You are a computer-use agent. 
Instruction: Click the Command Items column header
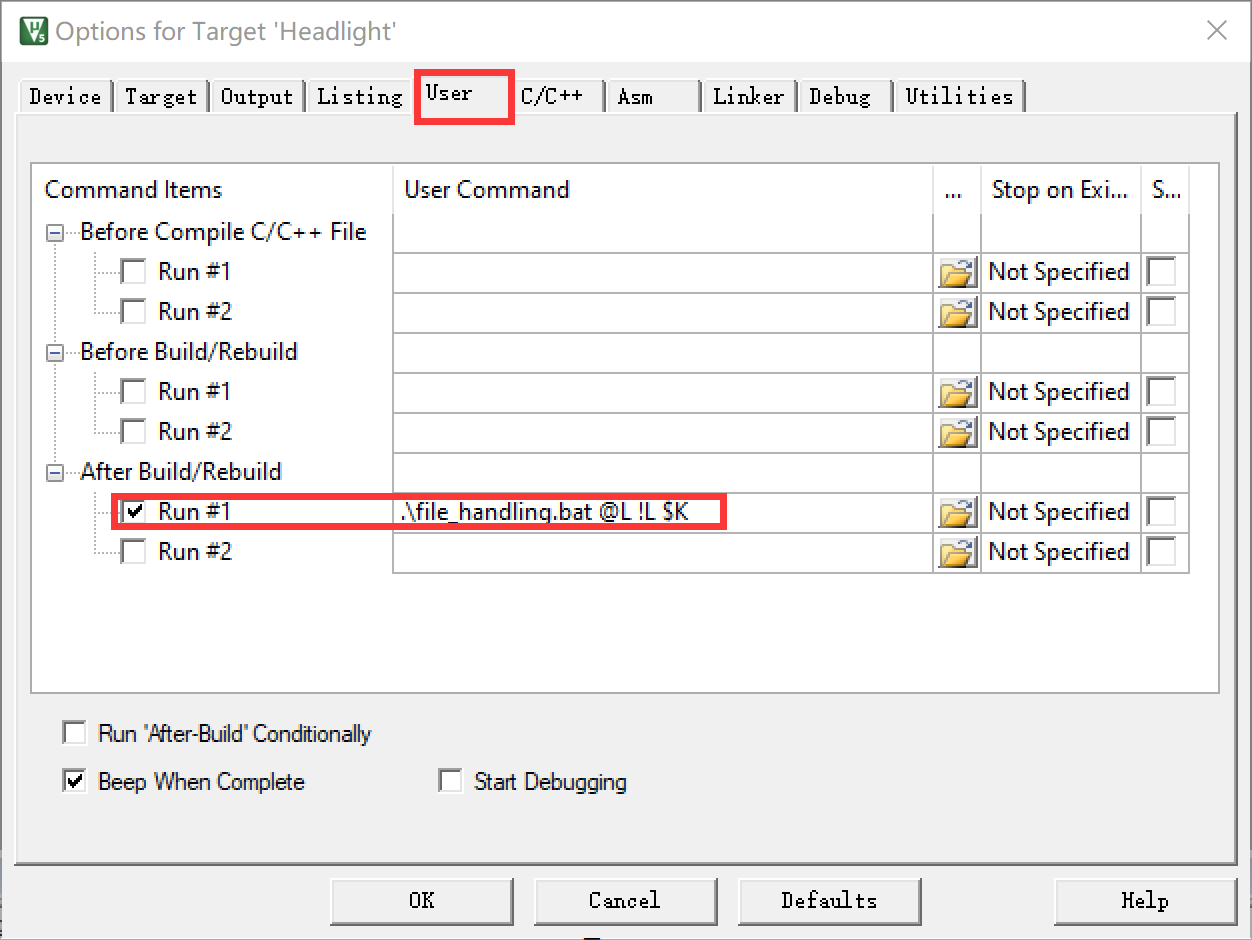point(213,190)
